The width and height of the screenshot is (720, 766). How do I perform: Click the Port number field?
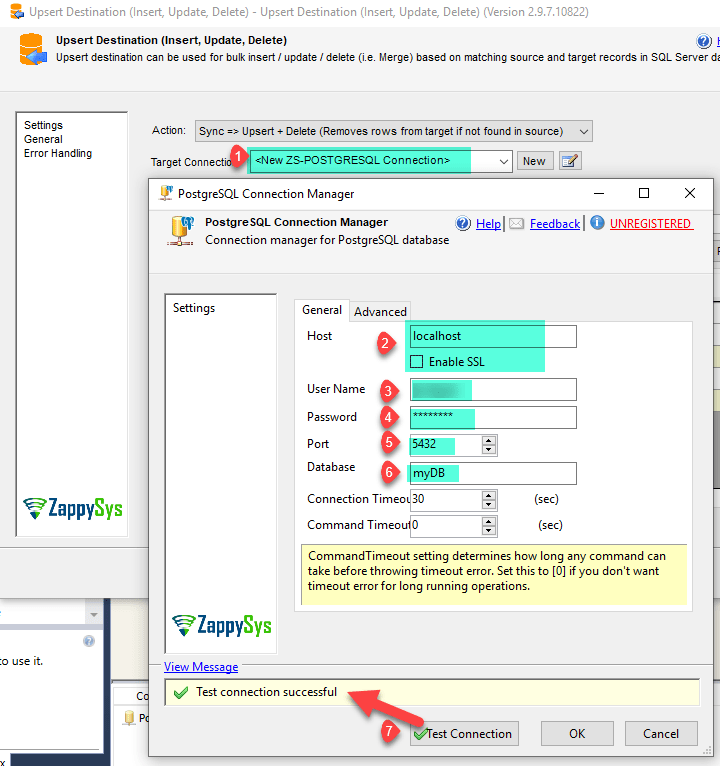(445, 445)
